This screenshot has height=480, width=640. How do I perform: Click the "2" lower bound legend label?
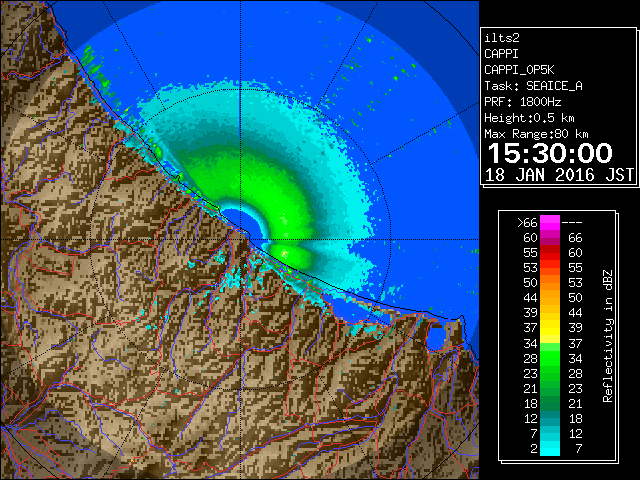click(534, 449)
